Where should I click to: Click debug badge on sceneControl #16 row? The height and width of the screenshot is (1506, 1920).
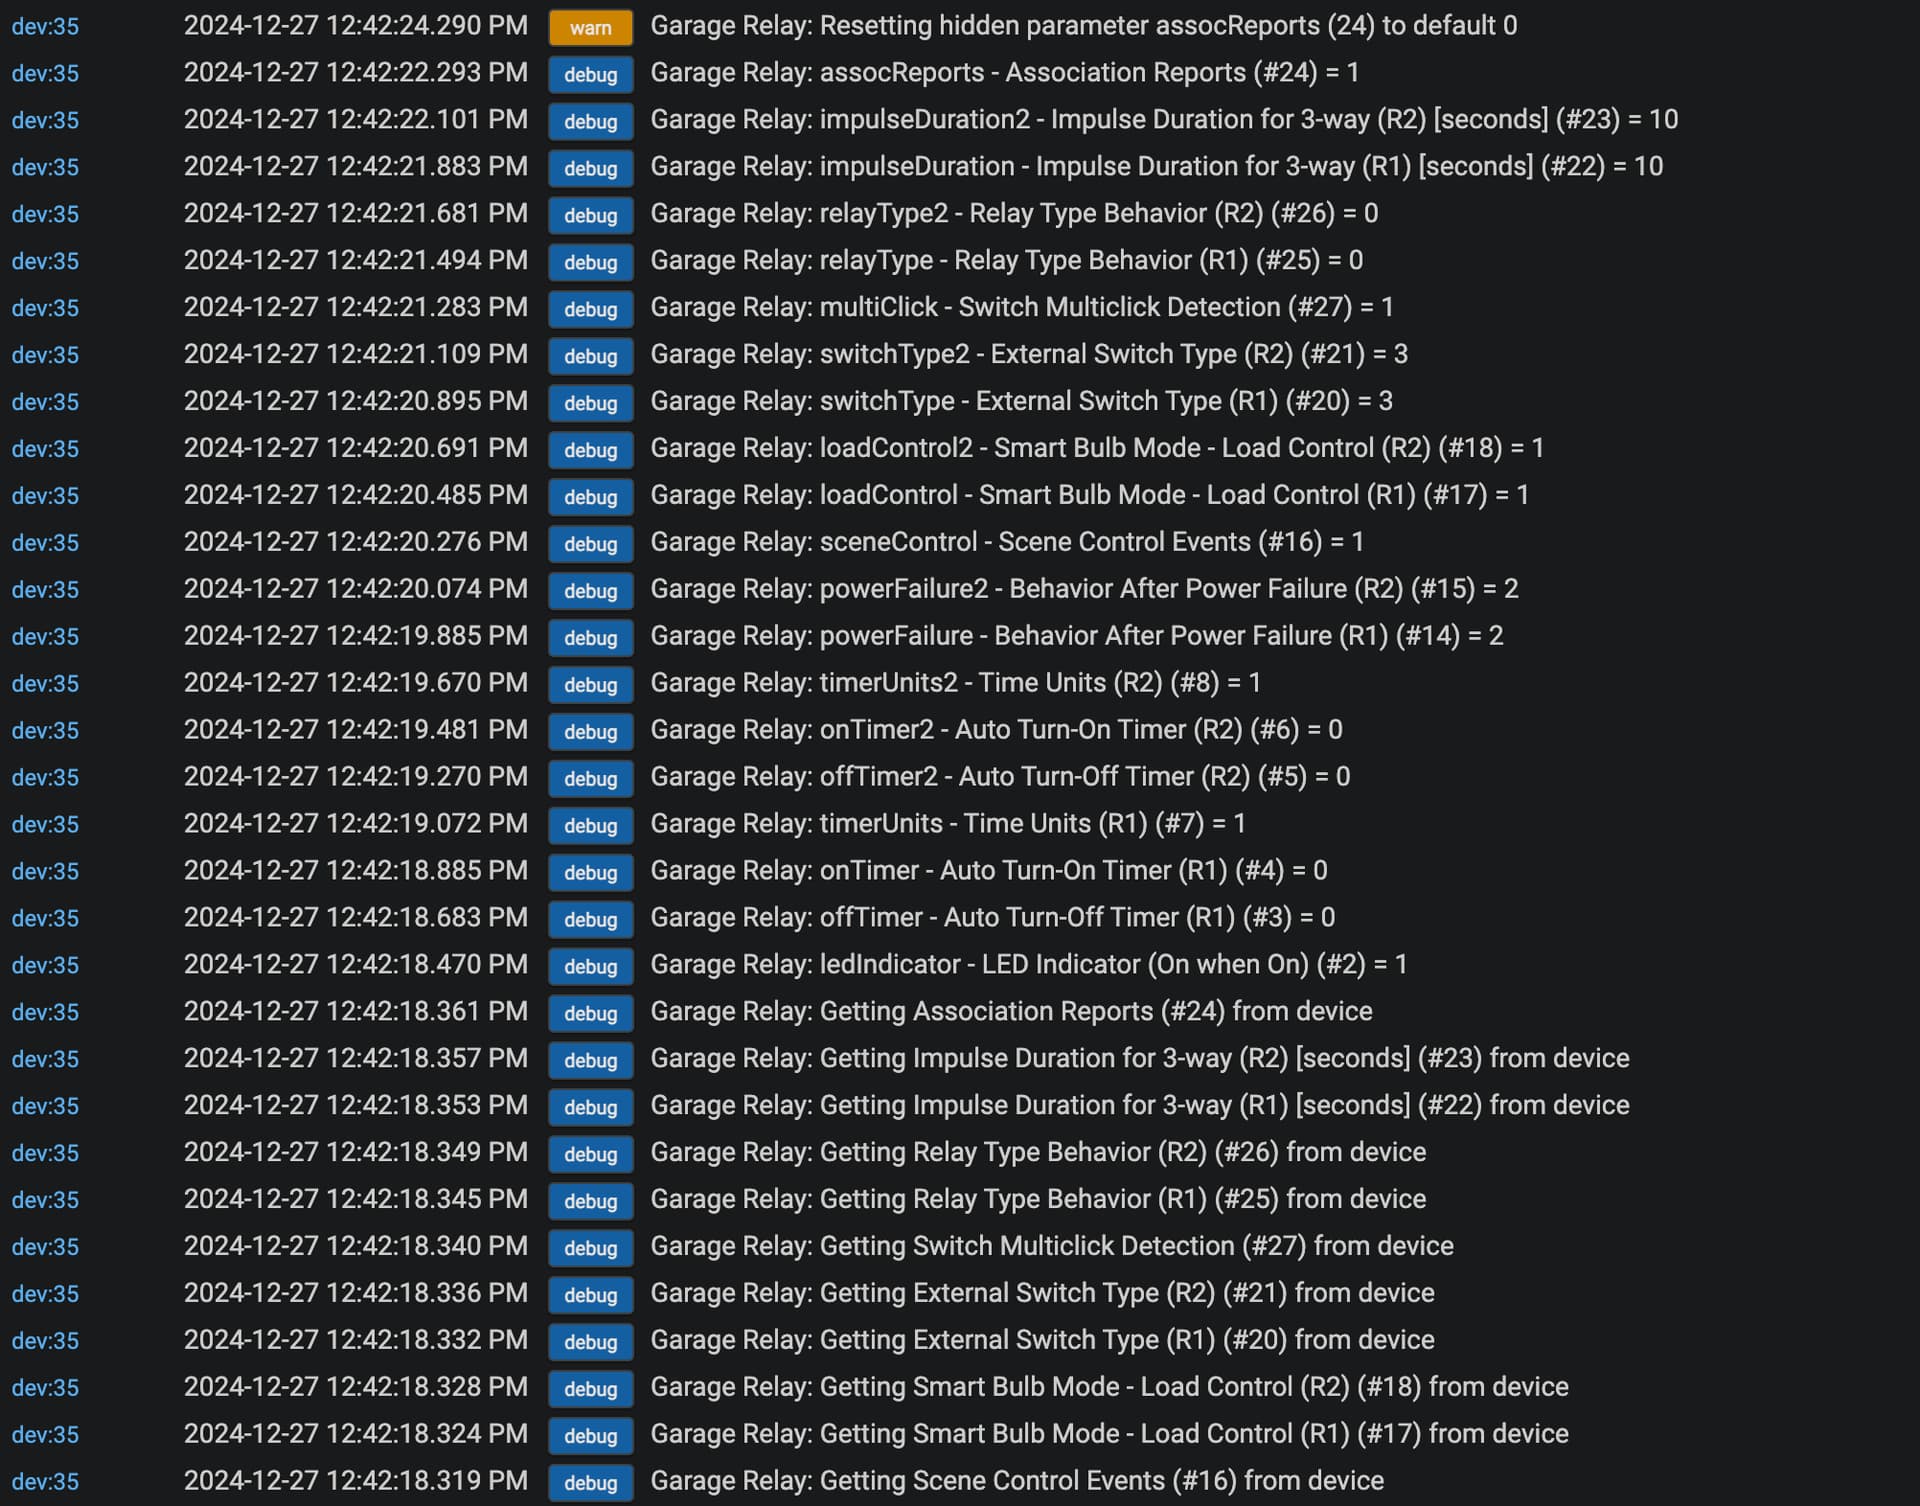click(x=590, y=544)
